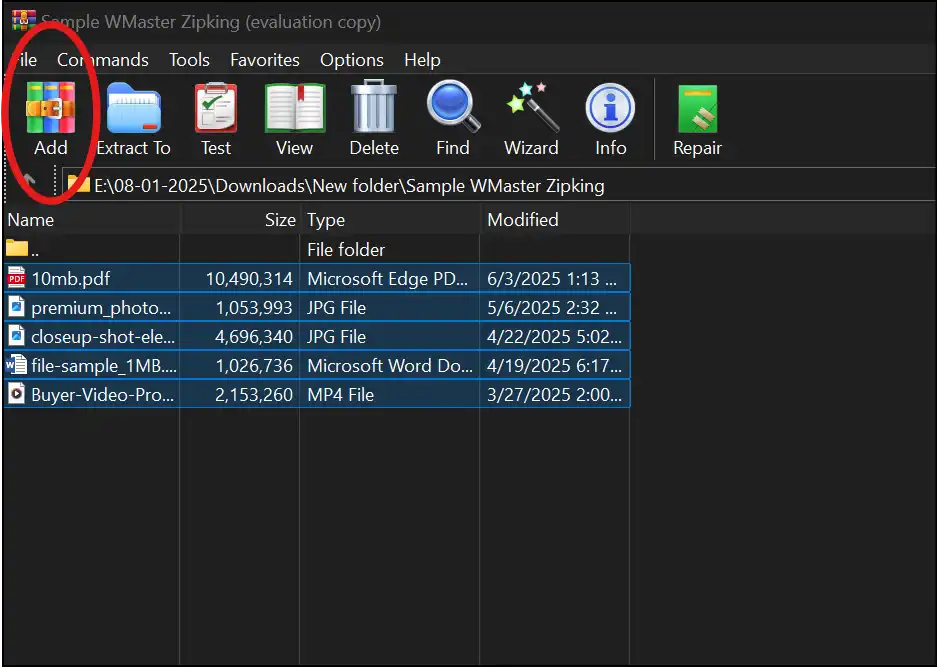Open the View book icon

click(x=295, y=108)
